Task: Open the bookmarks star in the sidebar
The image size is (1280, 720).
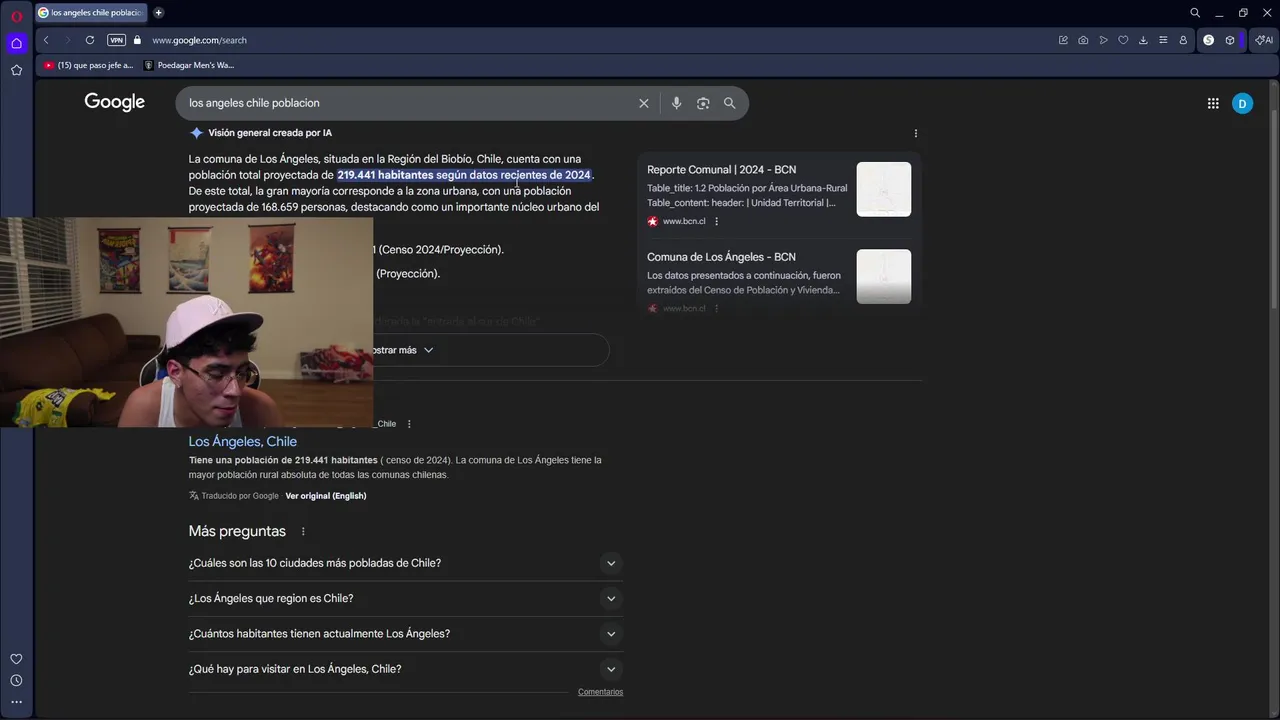Action: coord(16,70)
